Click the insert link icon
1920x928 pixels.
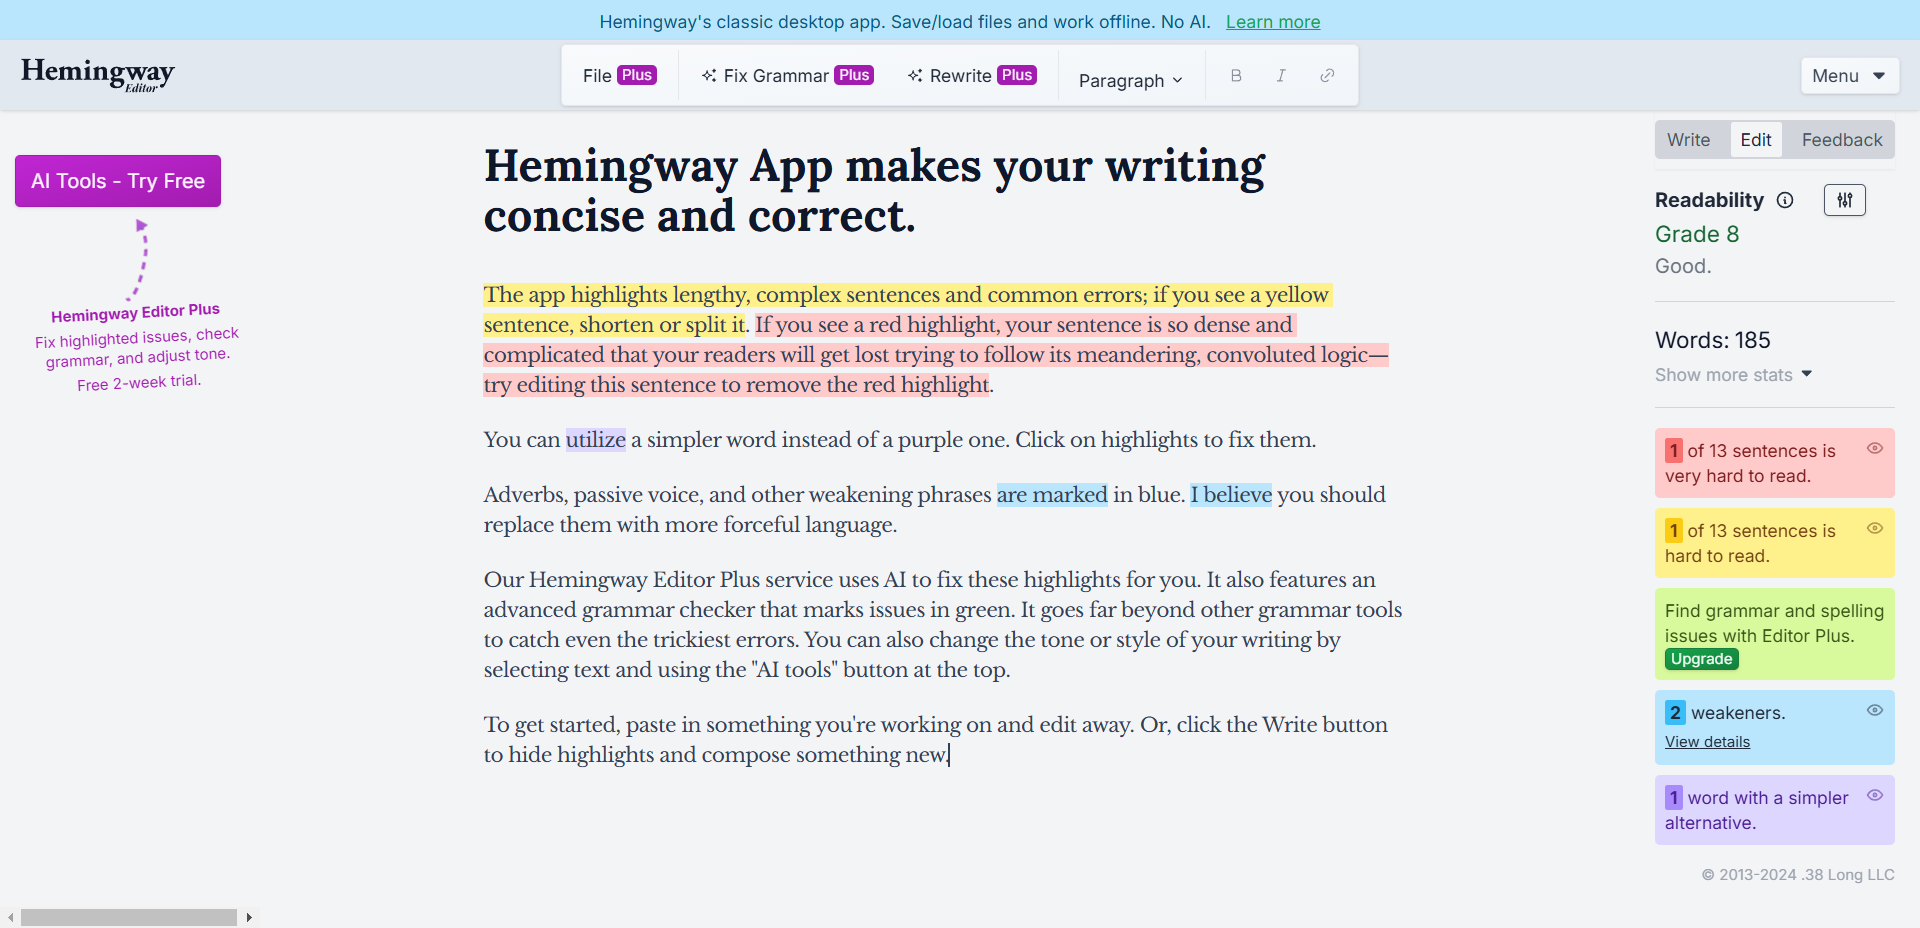tap(1327, 76)
